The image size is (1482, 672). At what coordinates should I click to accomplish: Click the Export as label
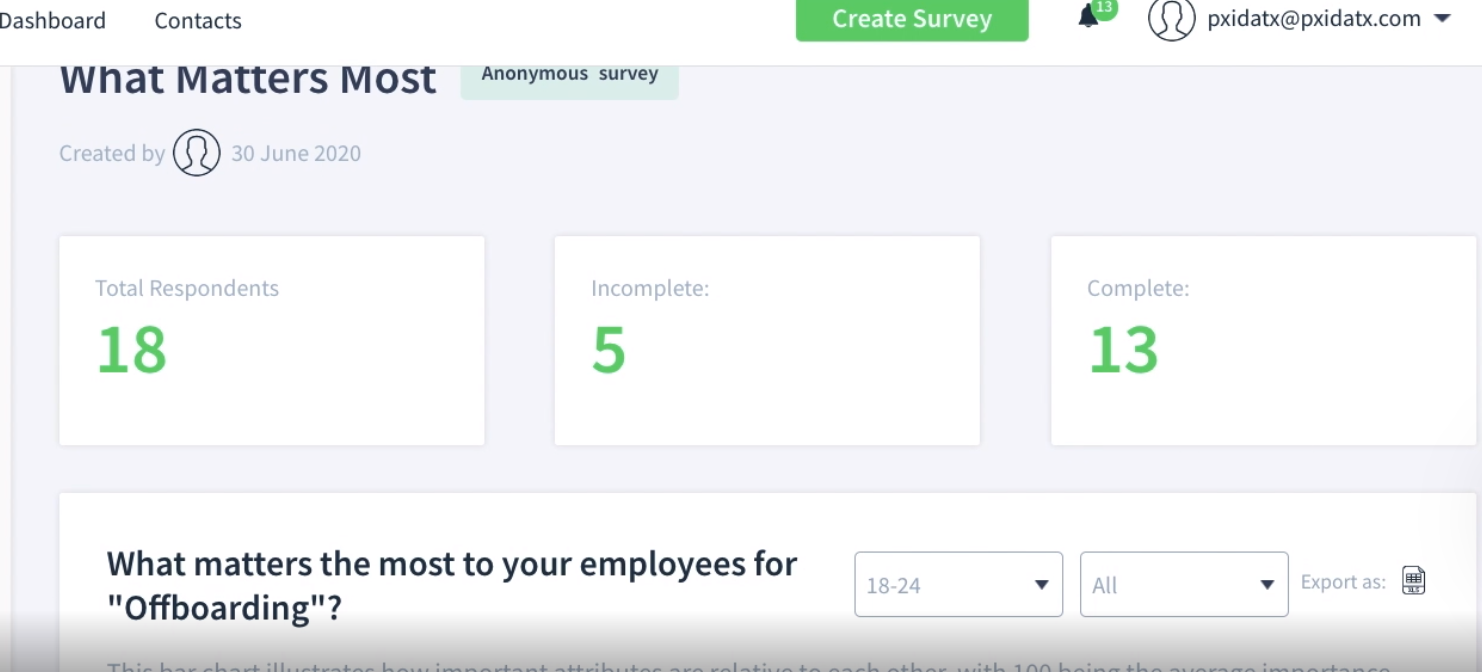1343,582
